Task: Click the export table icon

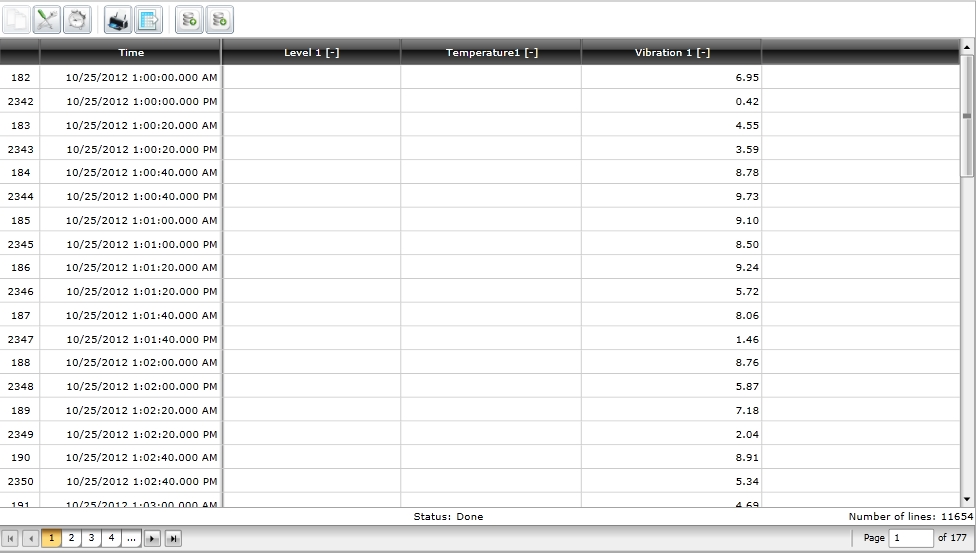Action: (149, 19)
